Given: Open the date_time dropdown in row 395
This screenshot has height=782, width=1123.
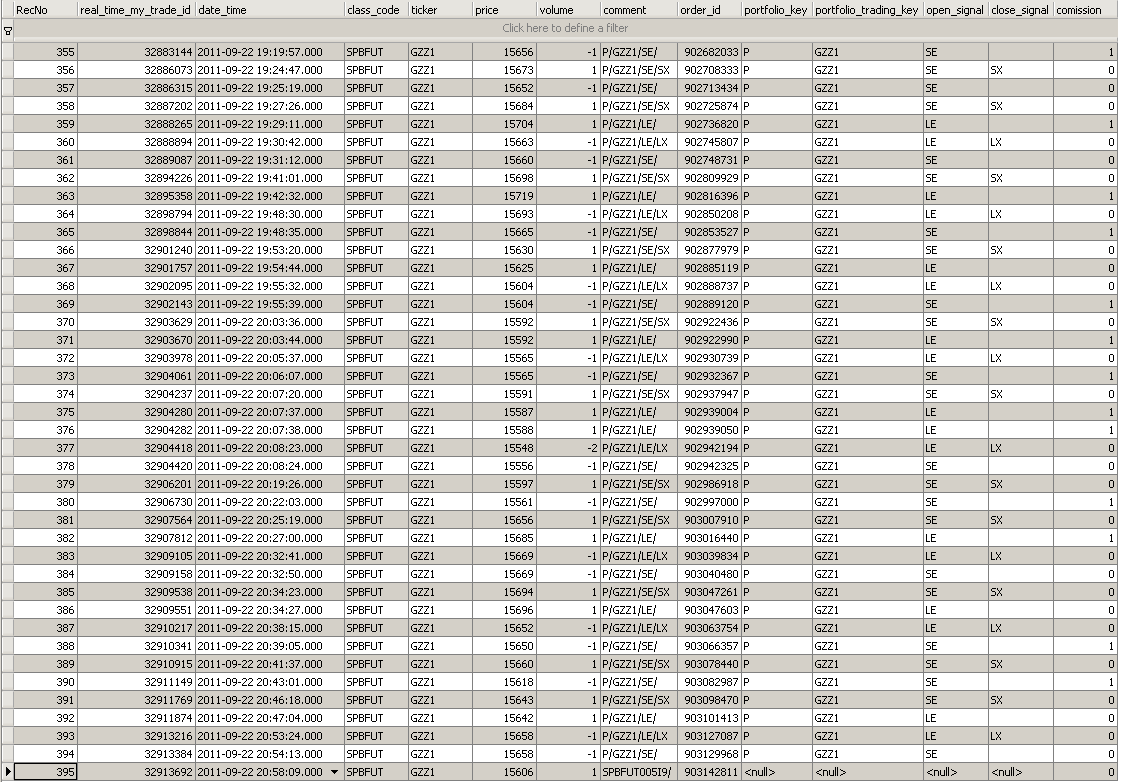Looking at the screenshot, I should tap(334, 772).
